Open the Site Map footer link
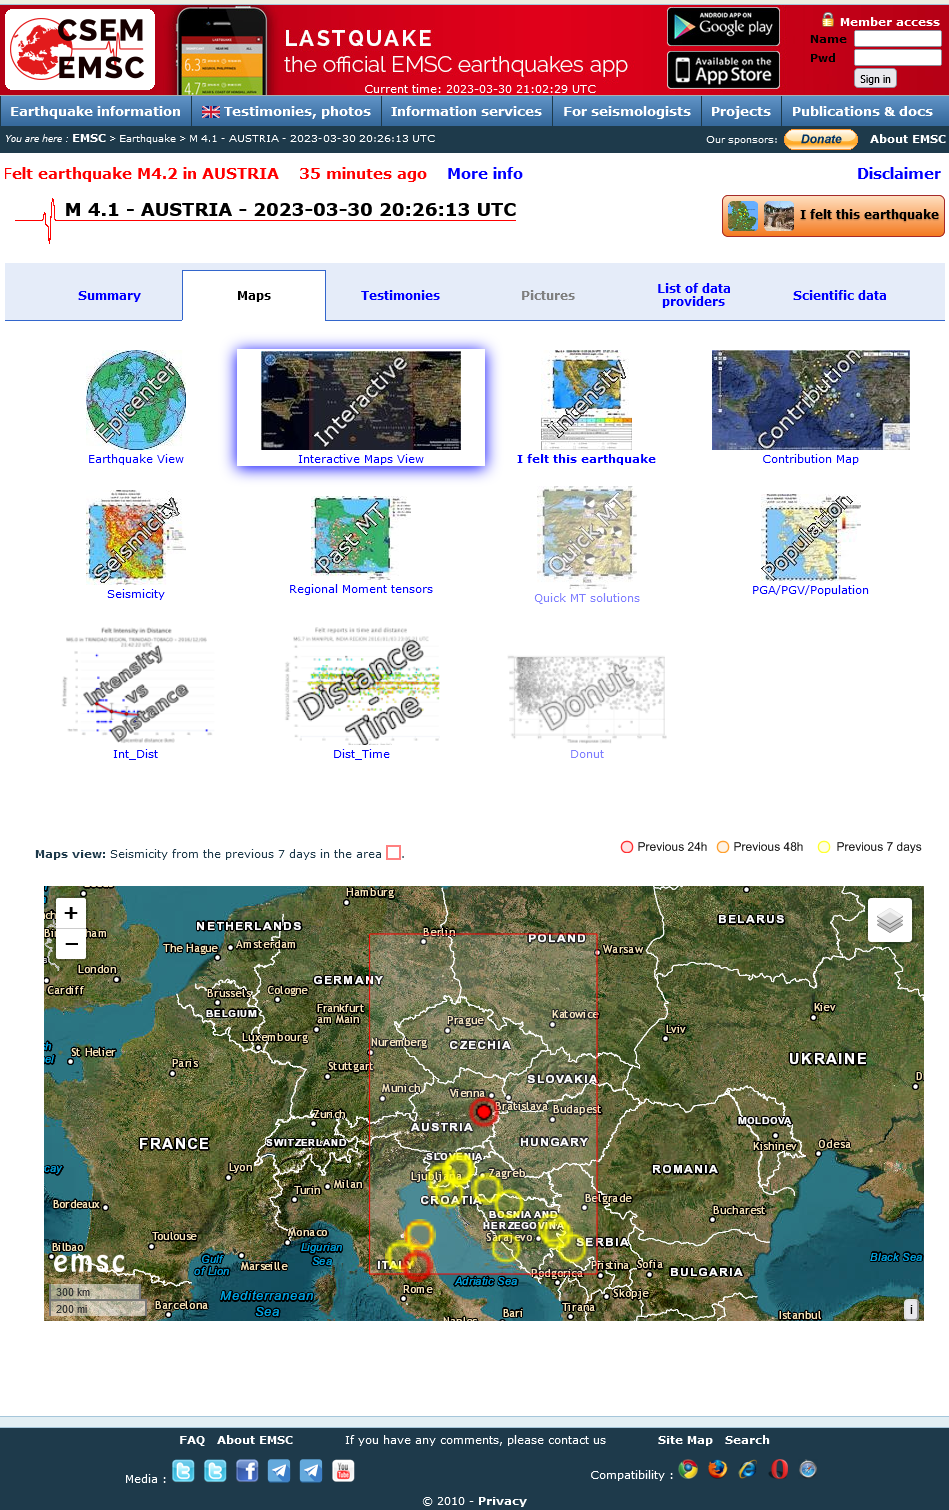 (685, 1440)
